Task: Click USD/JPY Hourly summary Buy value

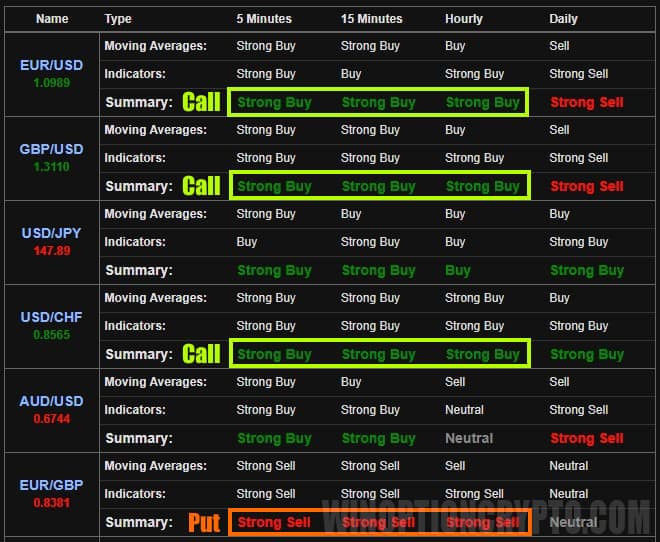Action: 458,270
